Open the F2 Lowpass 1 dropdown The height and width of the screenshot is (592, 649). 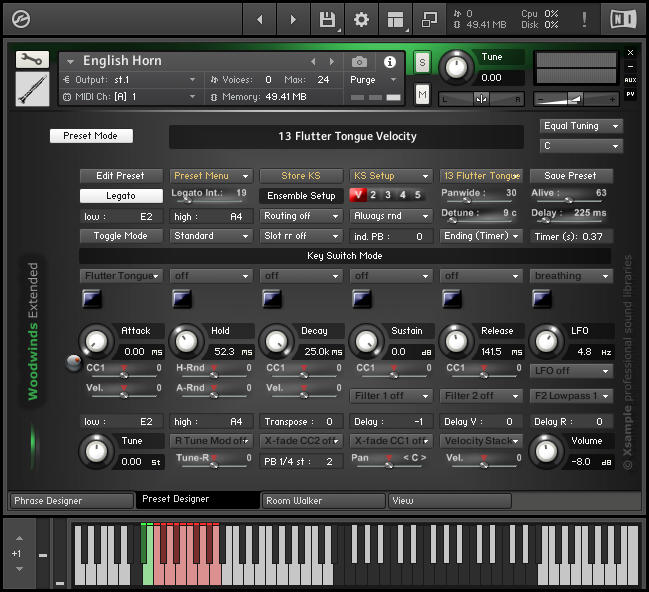pyautogui.click(x=571, y=396)
